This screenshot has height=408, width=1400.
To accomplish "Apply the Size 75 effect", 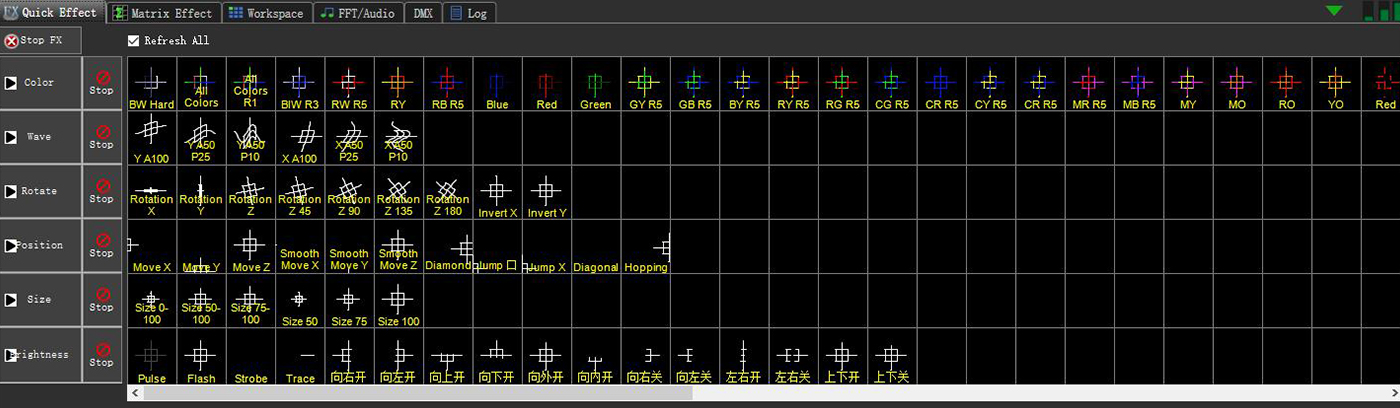I will (x=349, y=300).
